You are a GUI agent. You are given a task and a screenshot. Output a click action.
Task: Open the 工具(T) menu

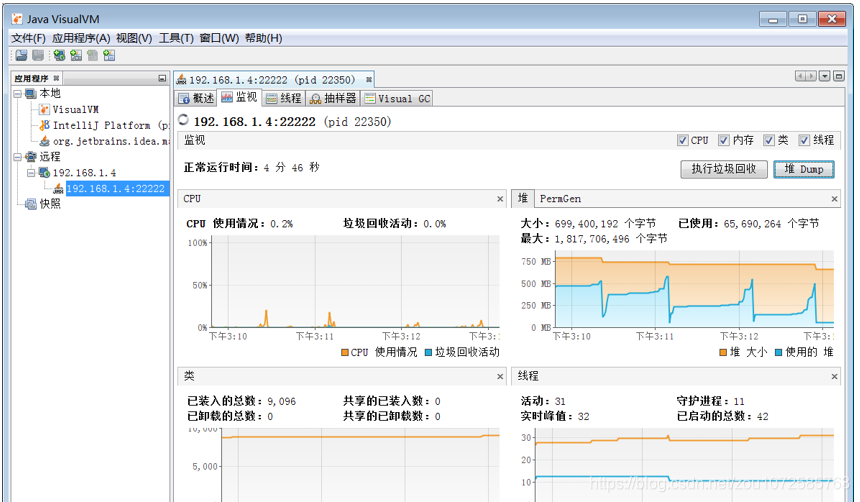[x=176, y=38]
